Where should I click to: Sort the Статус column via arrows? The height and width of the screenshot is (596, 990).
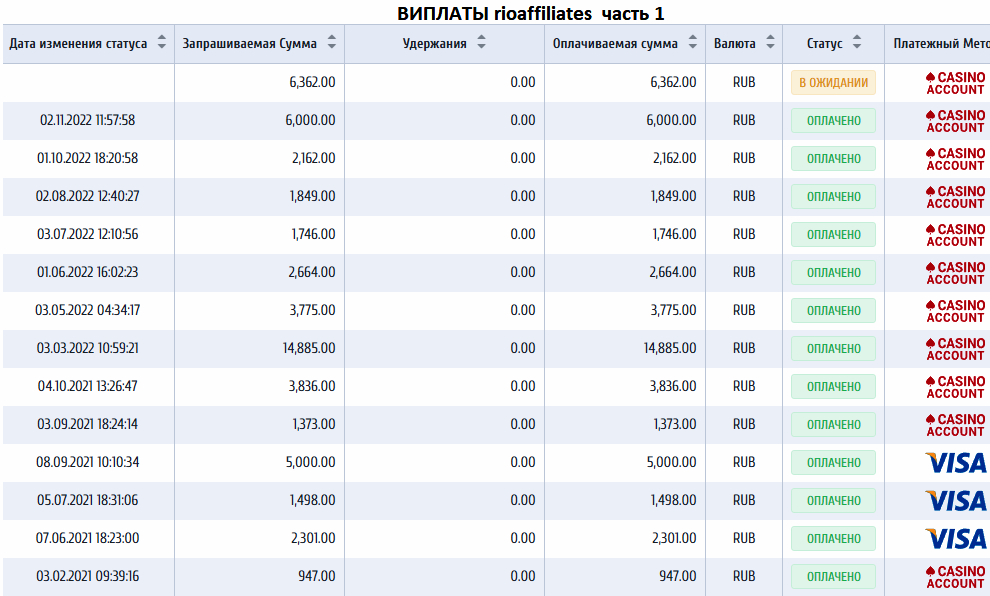(x=857, y=42)
